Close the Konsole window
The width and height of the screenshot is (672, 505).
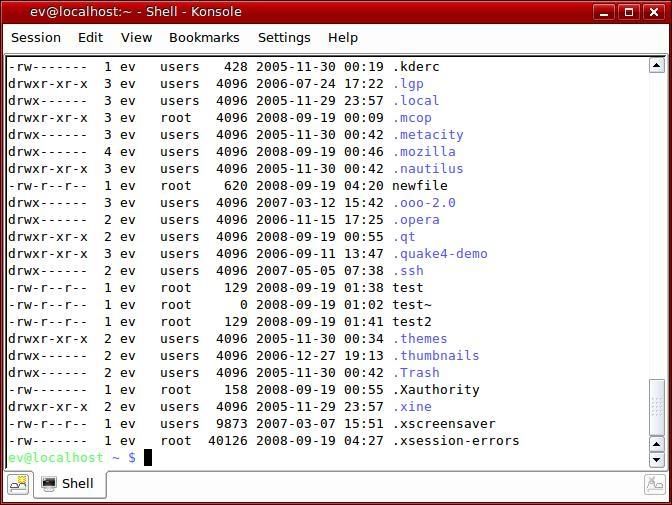pos(654,12)
